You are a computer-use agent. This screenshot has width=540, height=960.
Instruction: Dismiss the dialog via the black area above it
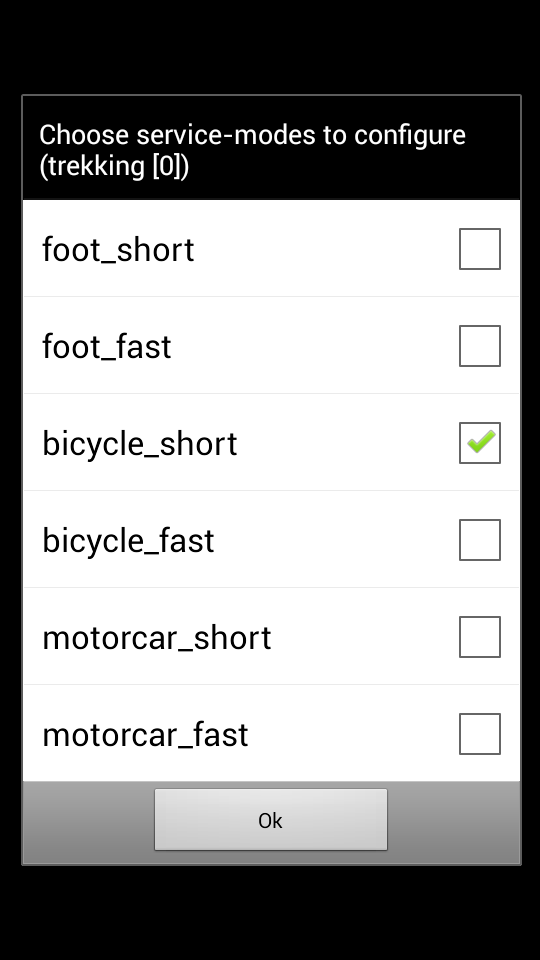coord(270,47)
